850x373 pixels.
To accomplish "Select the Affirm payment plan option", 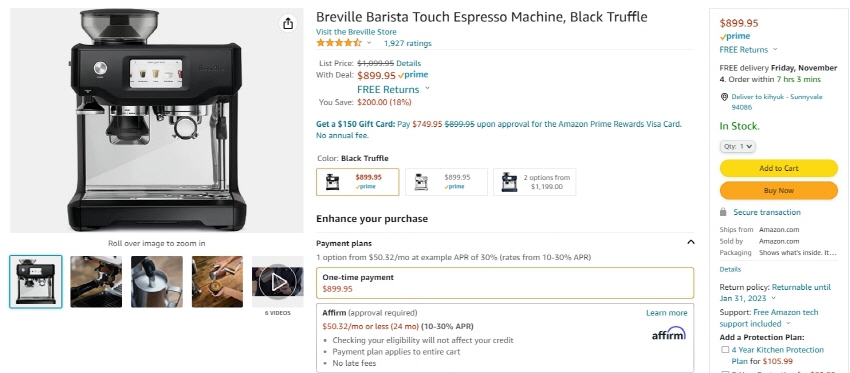I will (505, 338).
